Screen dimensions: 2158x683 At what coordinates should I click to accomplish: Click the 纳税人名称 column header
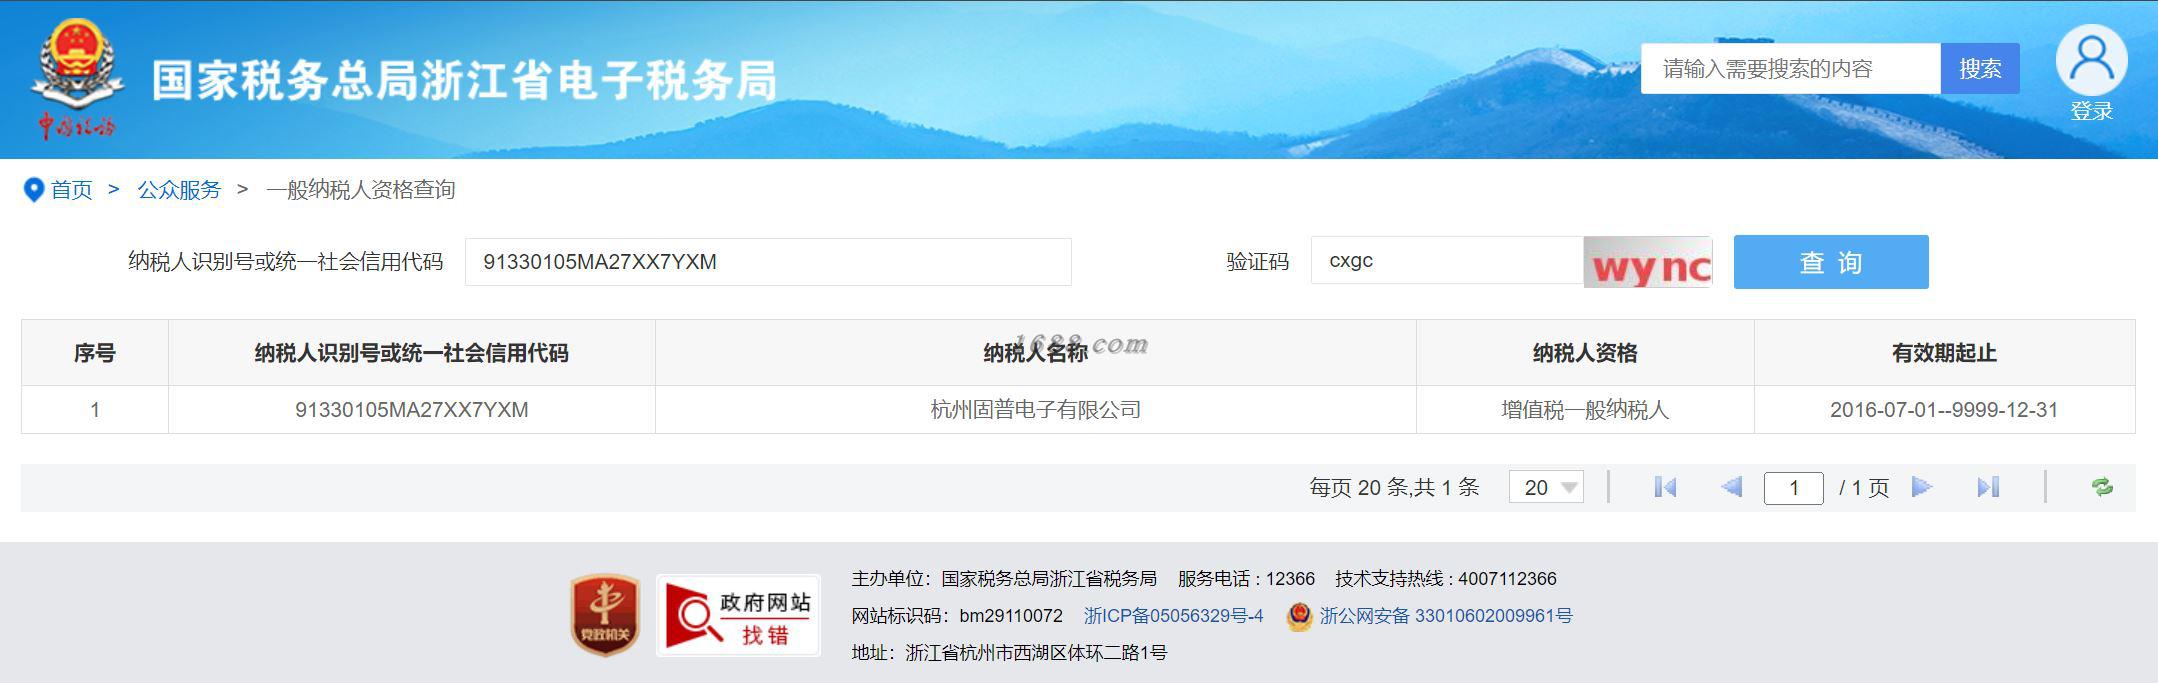tap(1036, 353)
